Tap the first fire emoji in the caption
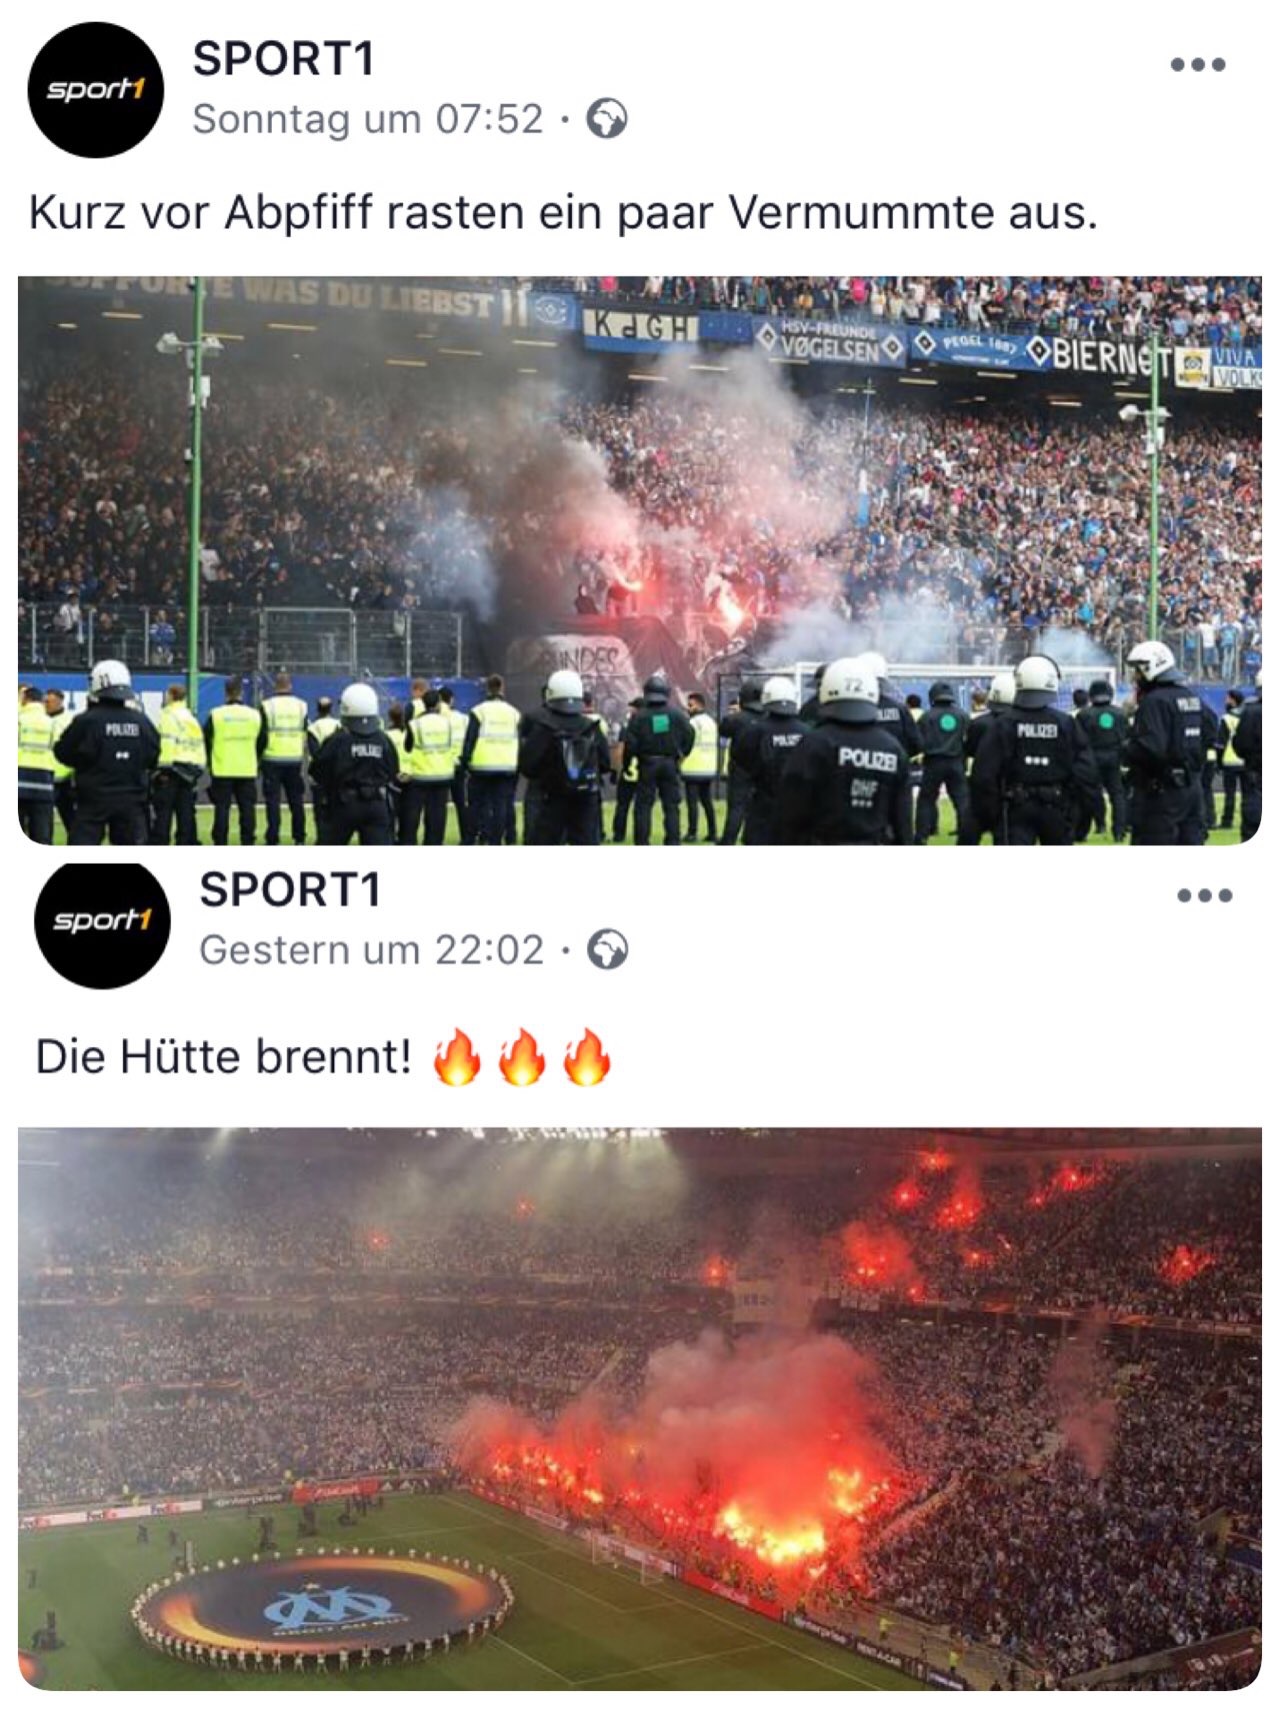This screenshot has height=1710, width=1280. pos(457,1057)
